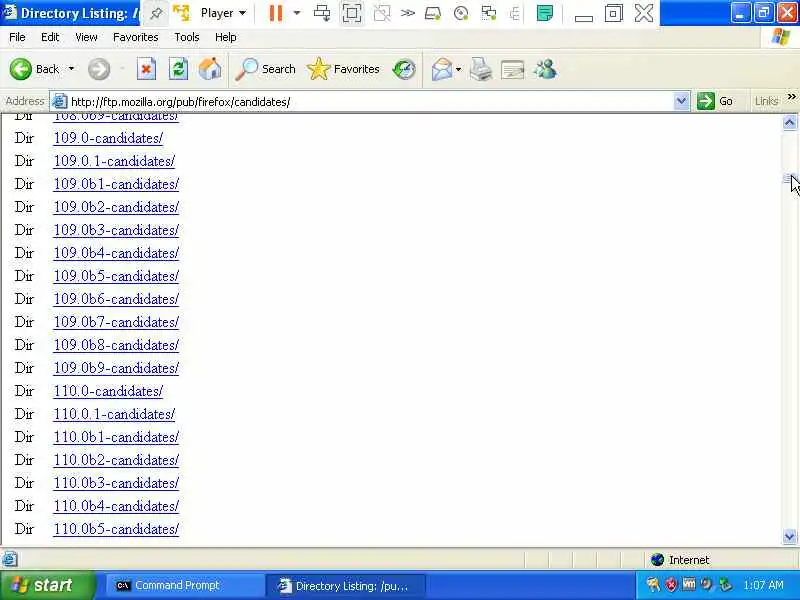The image size is (800, 600).
Task: Click the Internet zone status bar entry
Action: [x=680, y=560]
